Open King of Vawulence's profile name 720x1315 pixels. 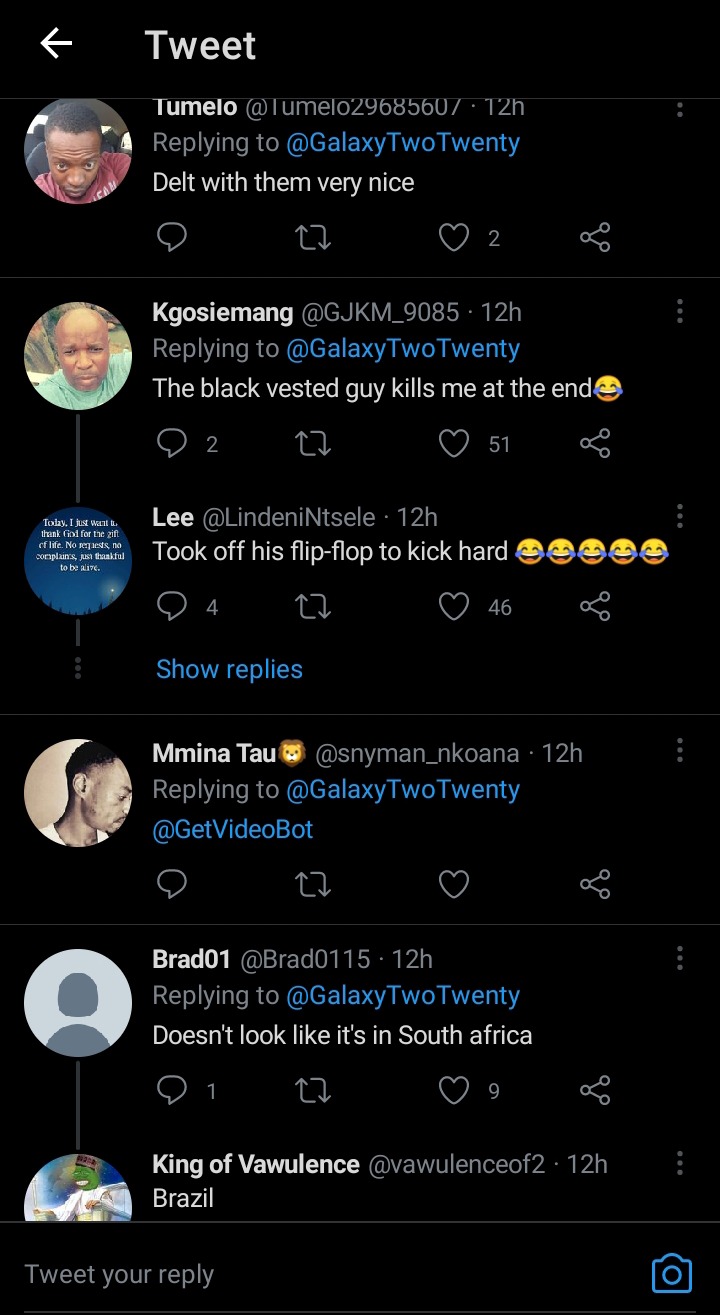tap(255, 1164)
